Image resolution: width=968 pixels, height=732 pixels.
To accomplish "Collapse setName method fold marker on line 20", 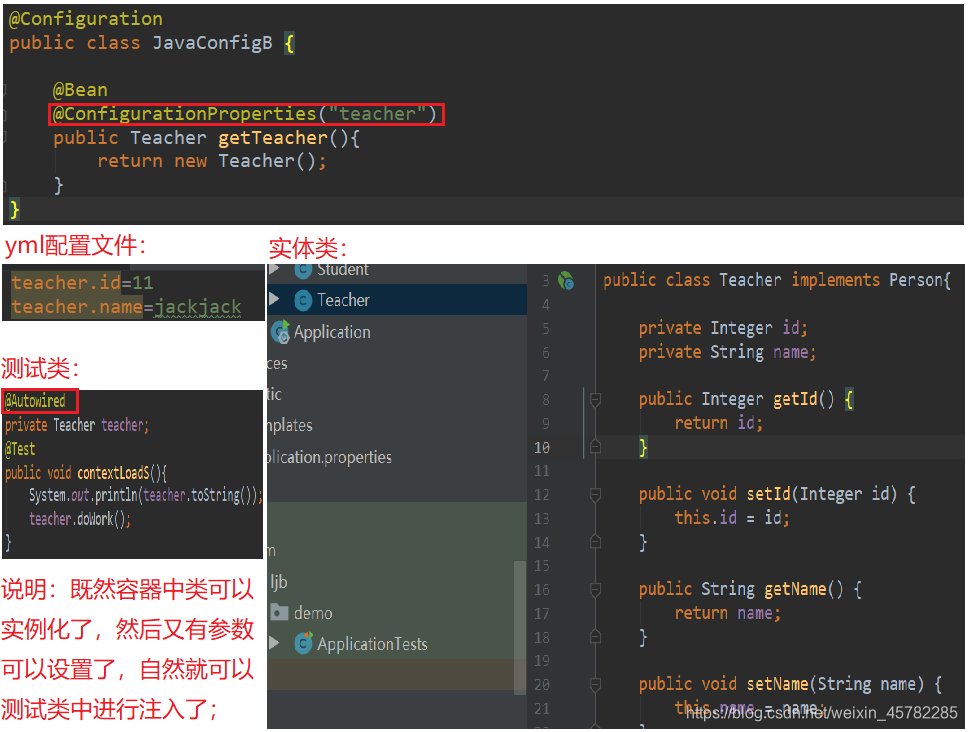I will click(595, 684).
